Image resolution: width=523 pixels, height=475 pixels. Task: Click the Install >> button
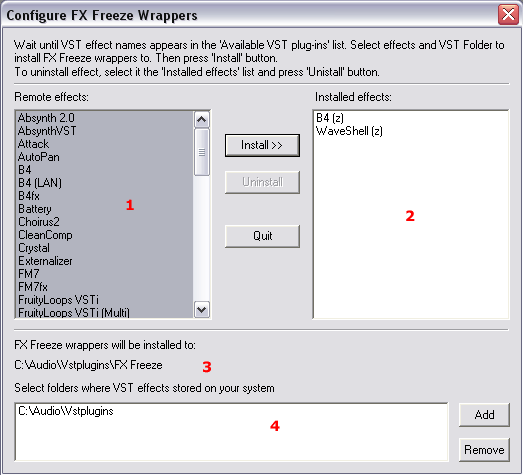click(262, 145)
